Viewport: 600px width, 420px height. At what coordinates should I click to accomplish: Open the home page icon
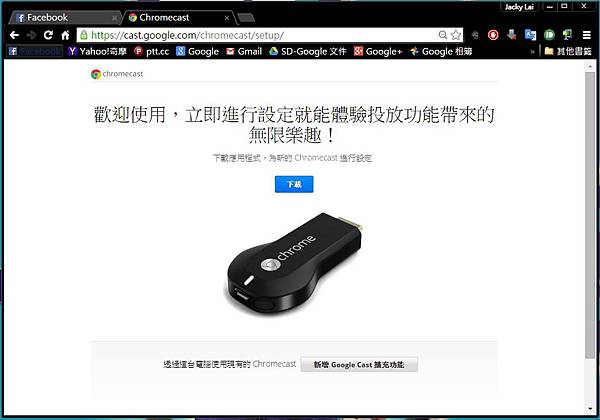tap(65, 35)
